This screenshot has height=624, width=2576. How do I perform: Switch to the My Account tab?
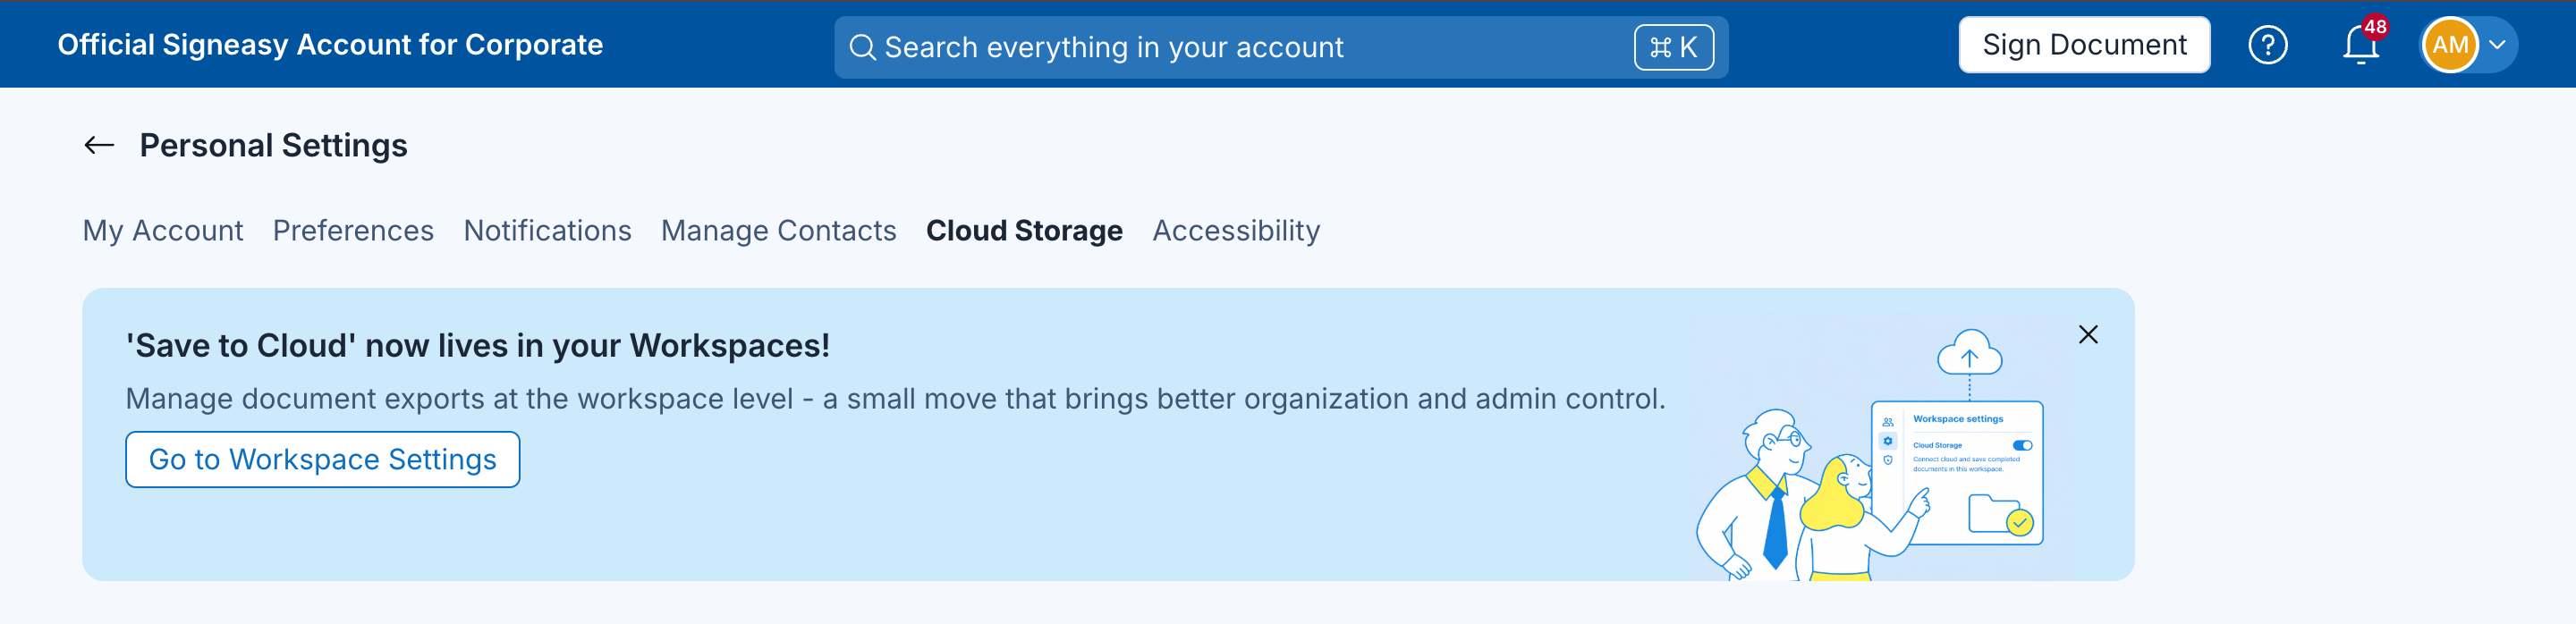coord(163,231)
